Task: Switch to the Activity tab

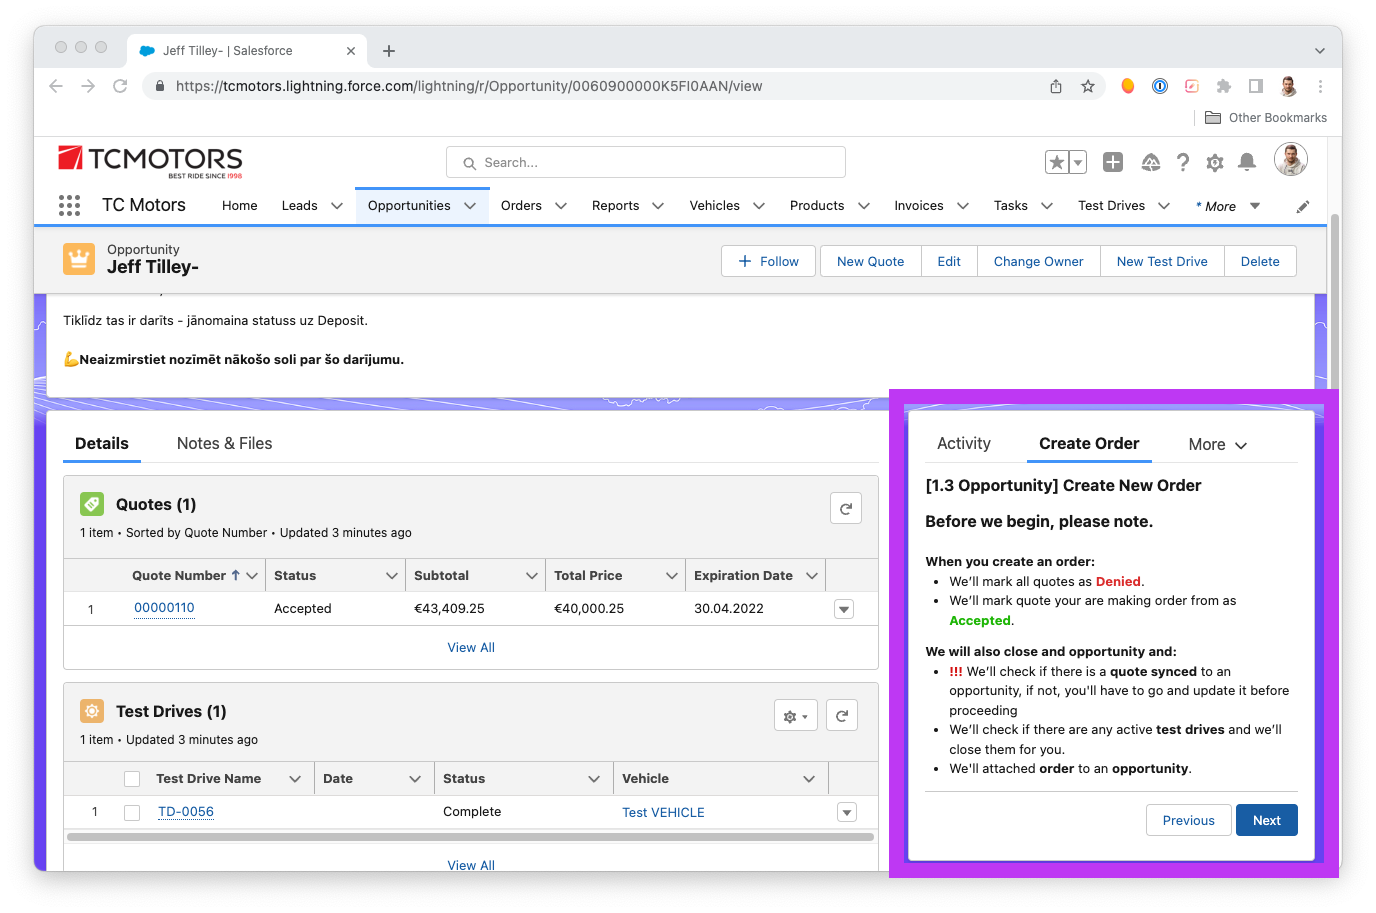Action: tap(964, 444)
